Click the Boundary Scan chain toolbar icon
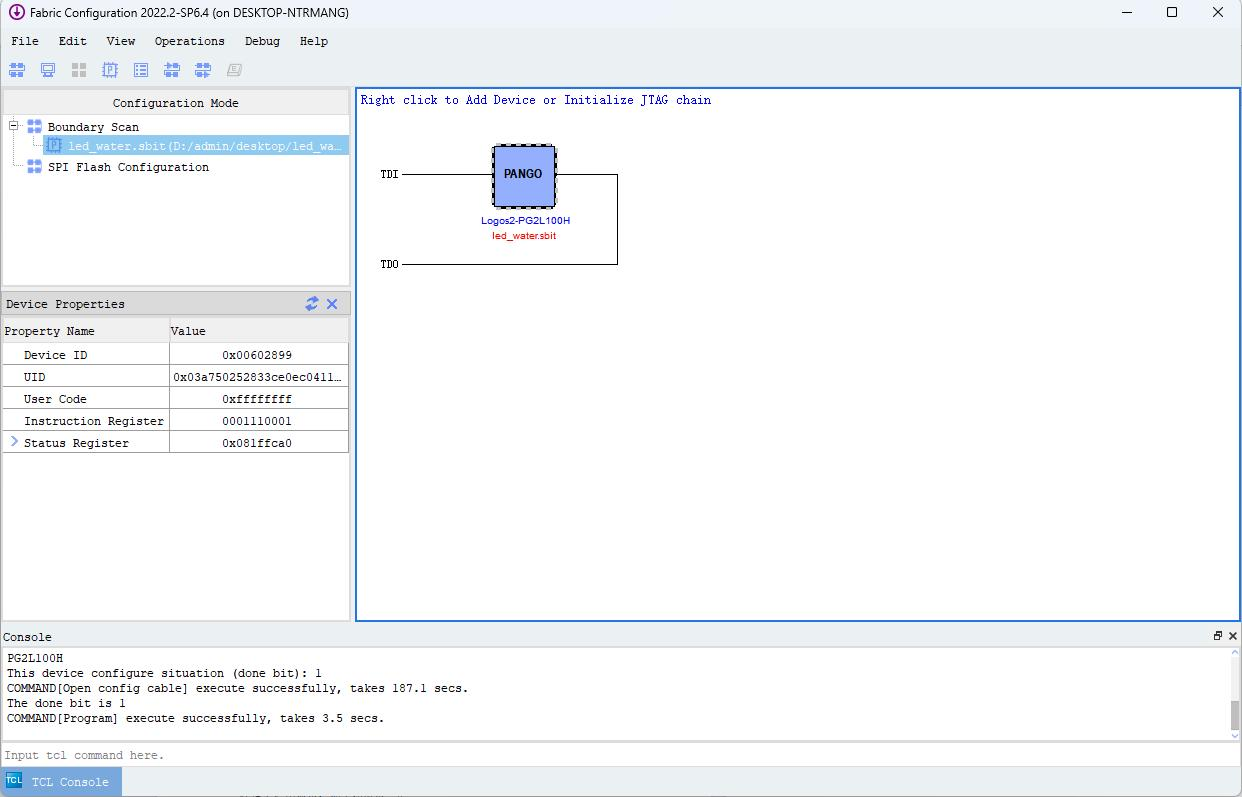 [17, 70]
